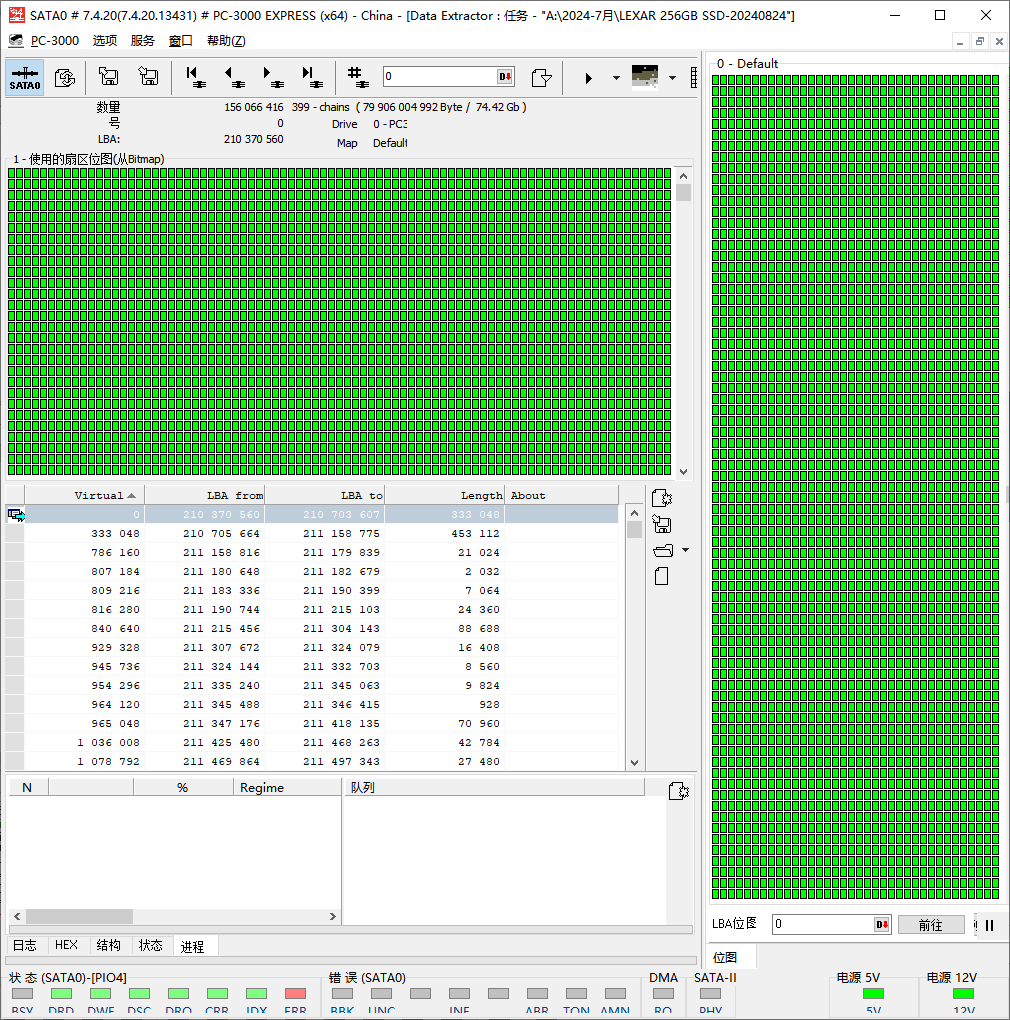
Task: Click the grid hash toolbar icon
Action: (x=358, y=77)
